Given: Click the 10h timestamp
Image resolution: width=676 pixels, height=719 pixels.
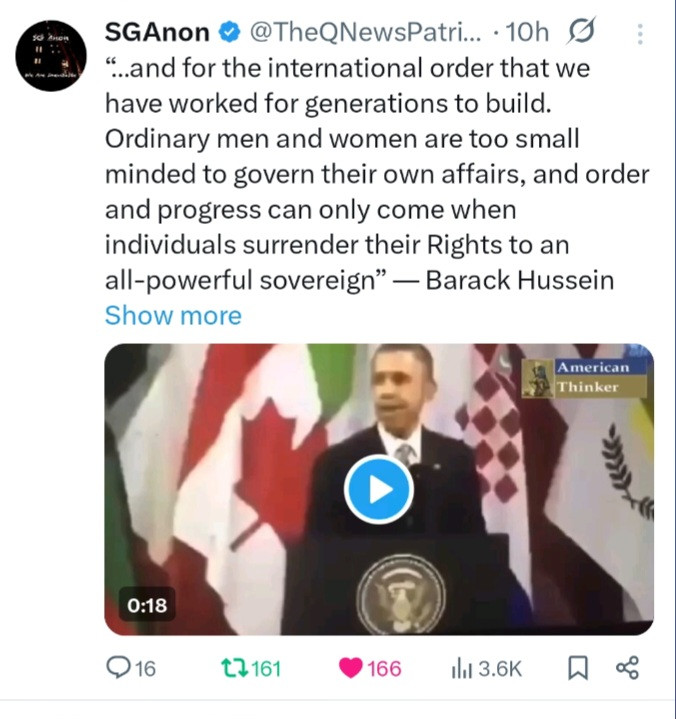Looking at the screenshot, I should coord(527,33).
